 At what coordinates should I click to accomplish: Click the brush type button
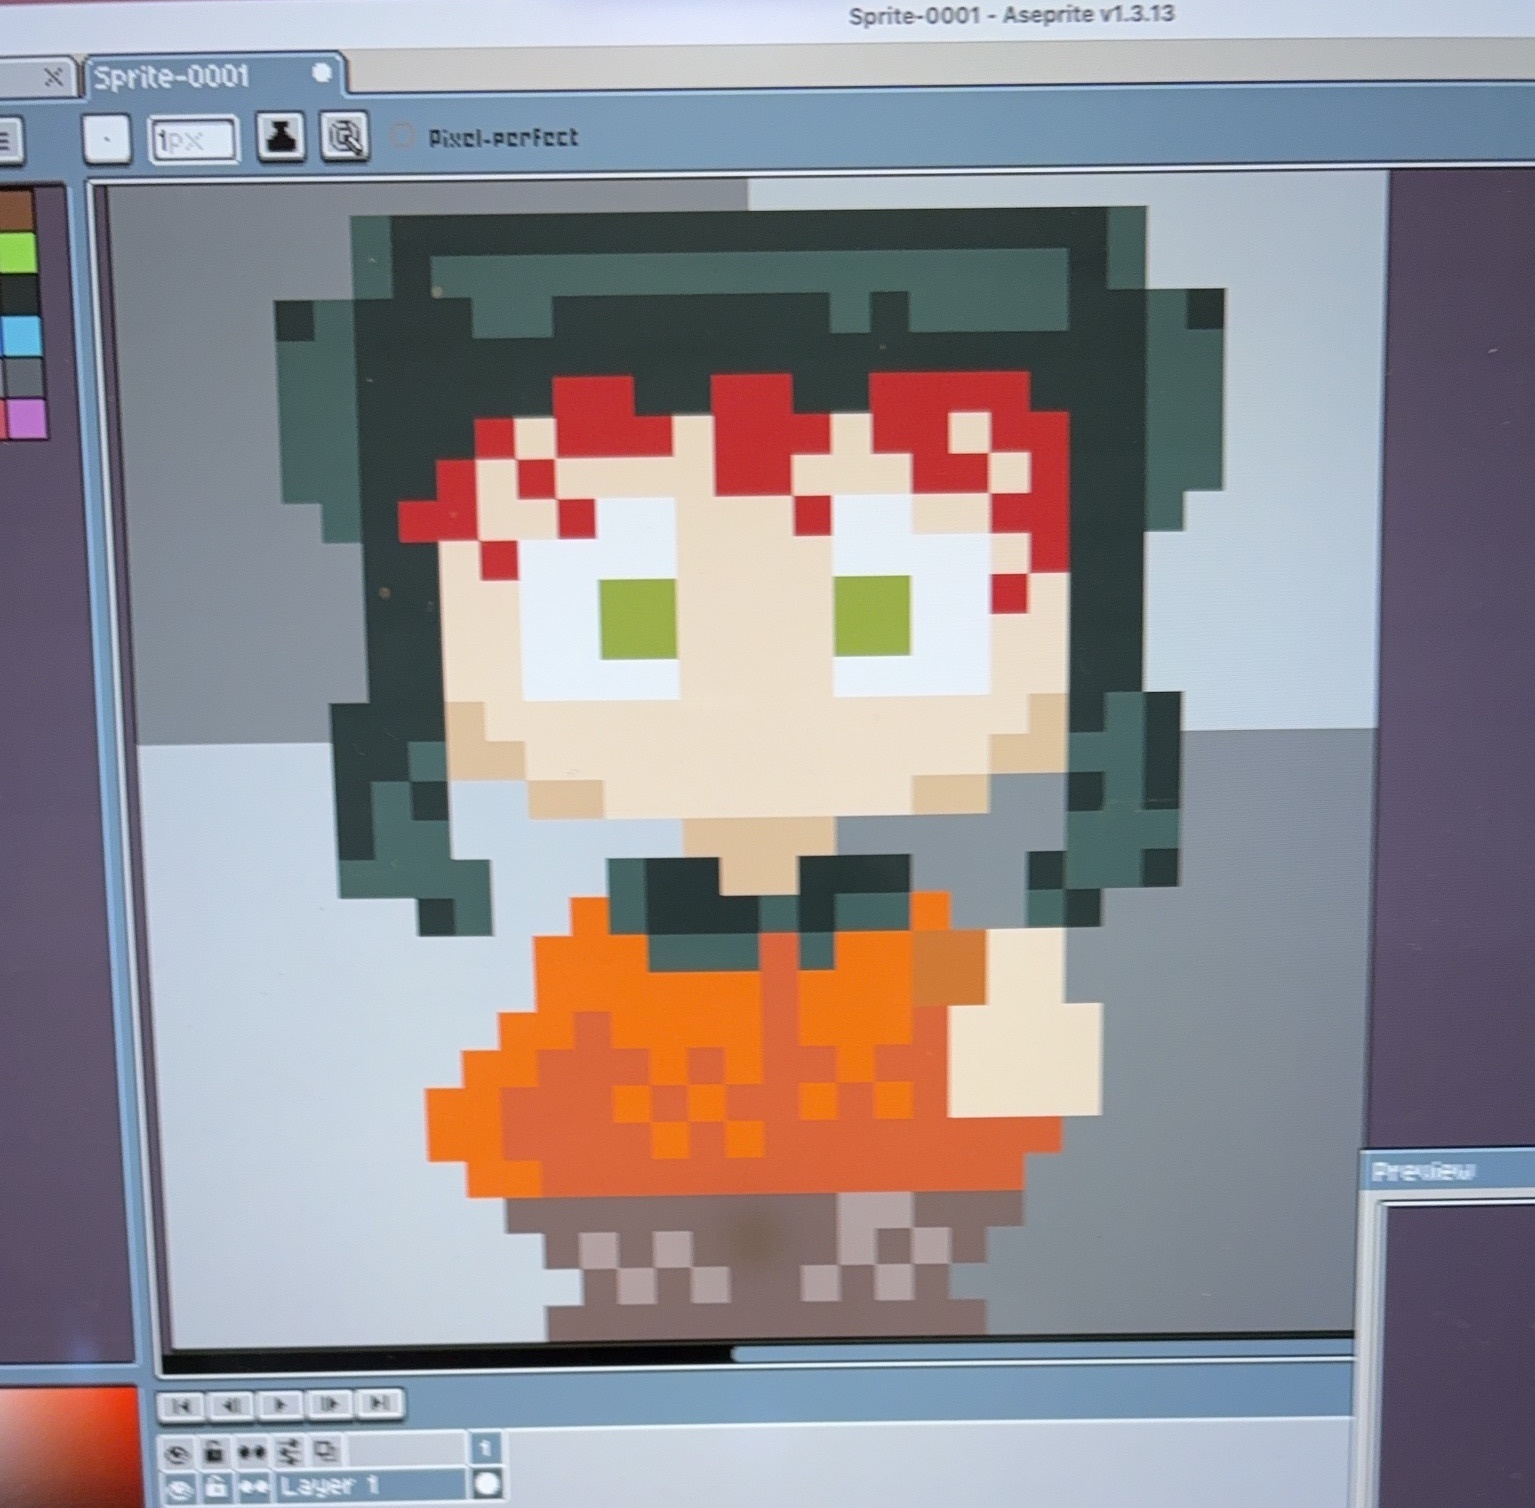(x=106, y=138)
